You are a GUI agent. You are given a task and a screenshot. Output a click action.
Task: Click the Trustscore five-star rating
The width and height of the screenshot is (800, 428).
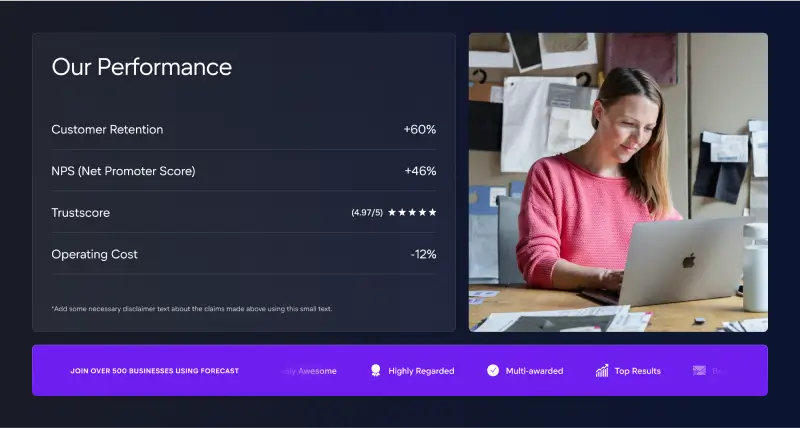tap(412, 212)
